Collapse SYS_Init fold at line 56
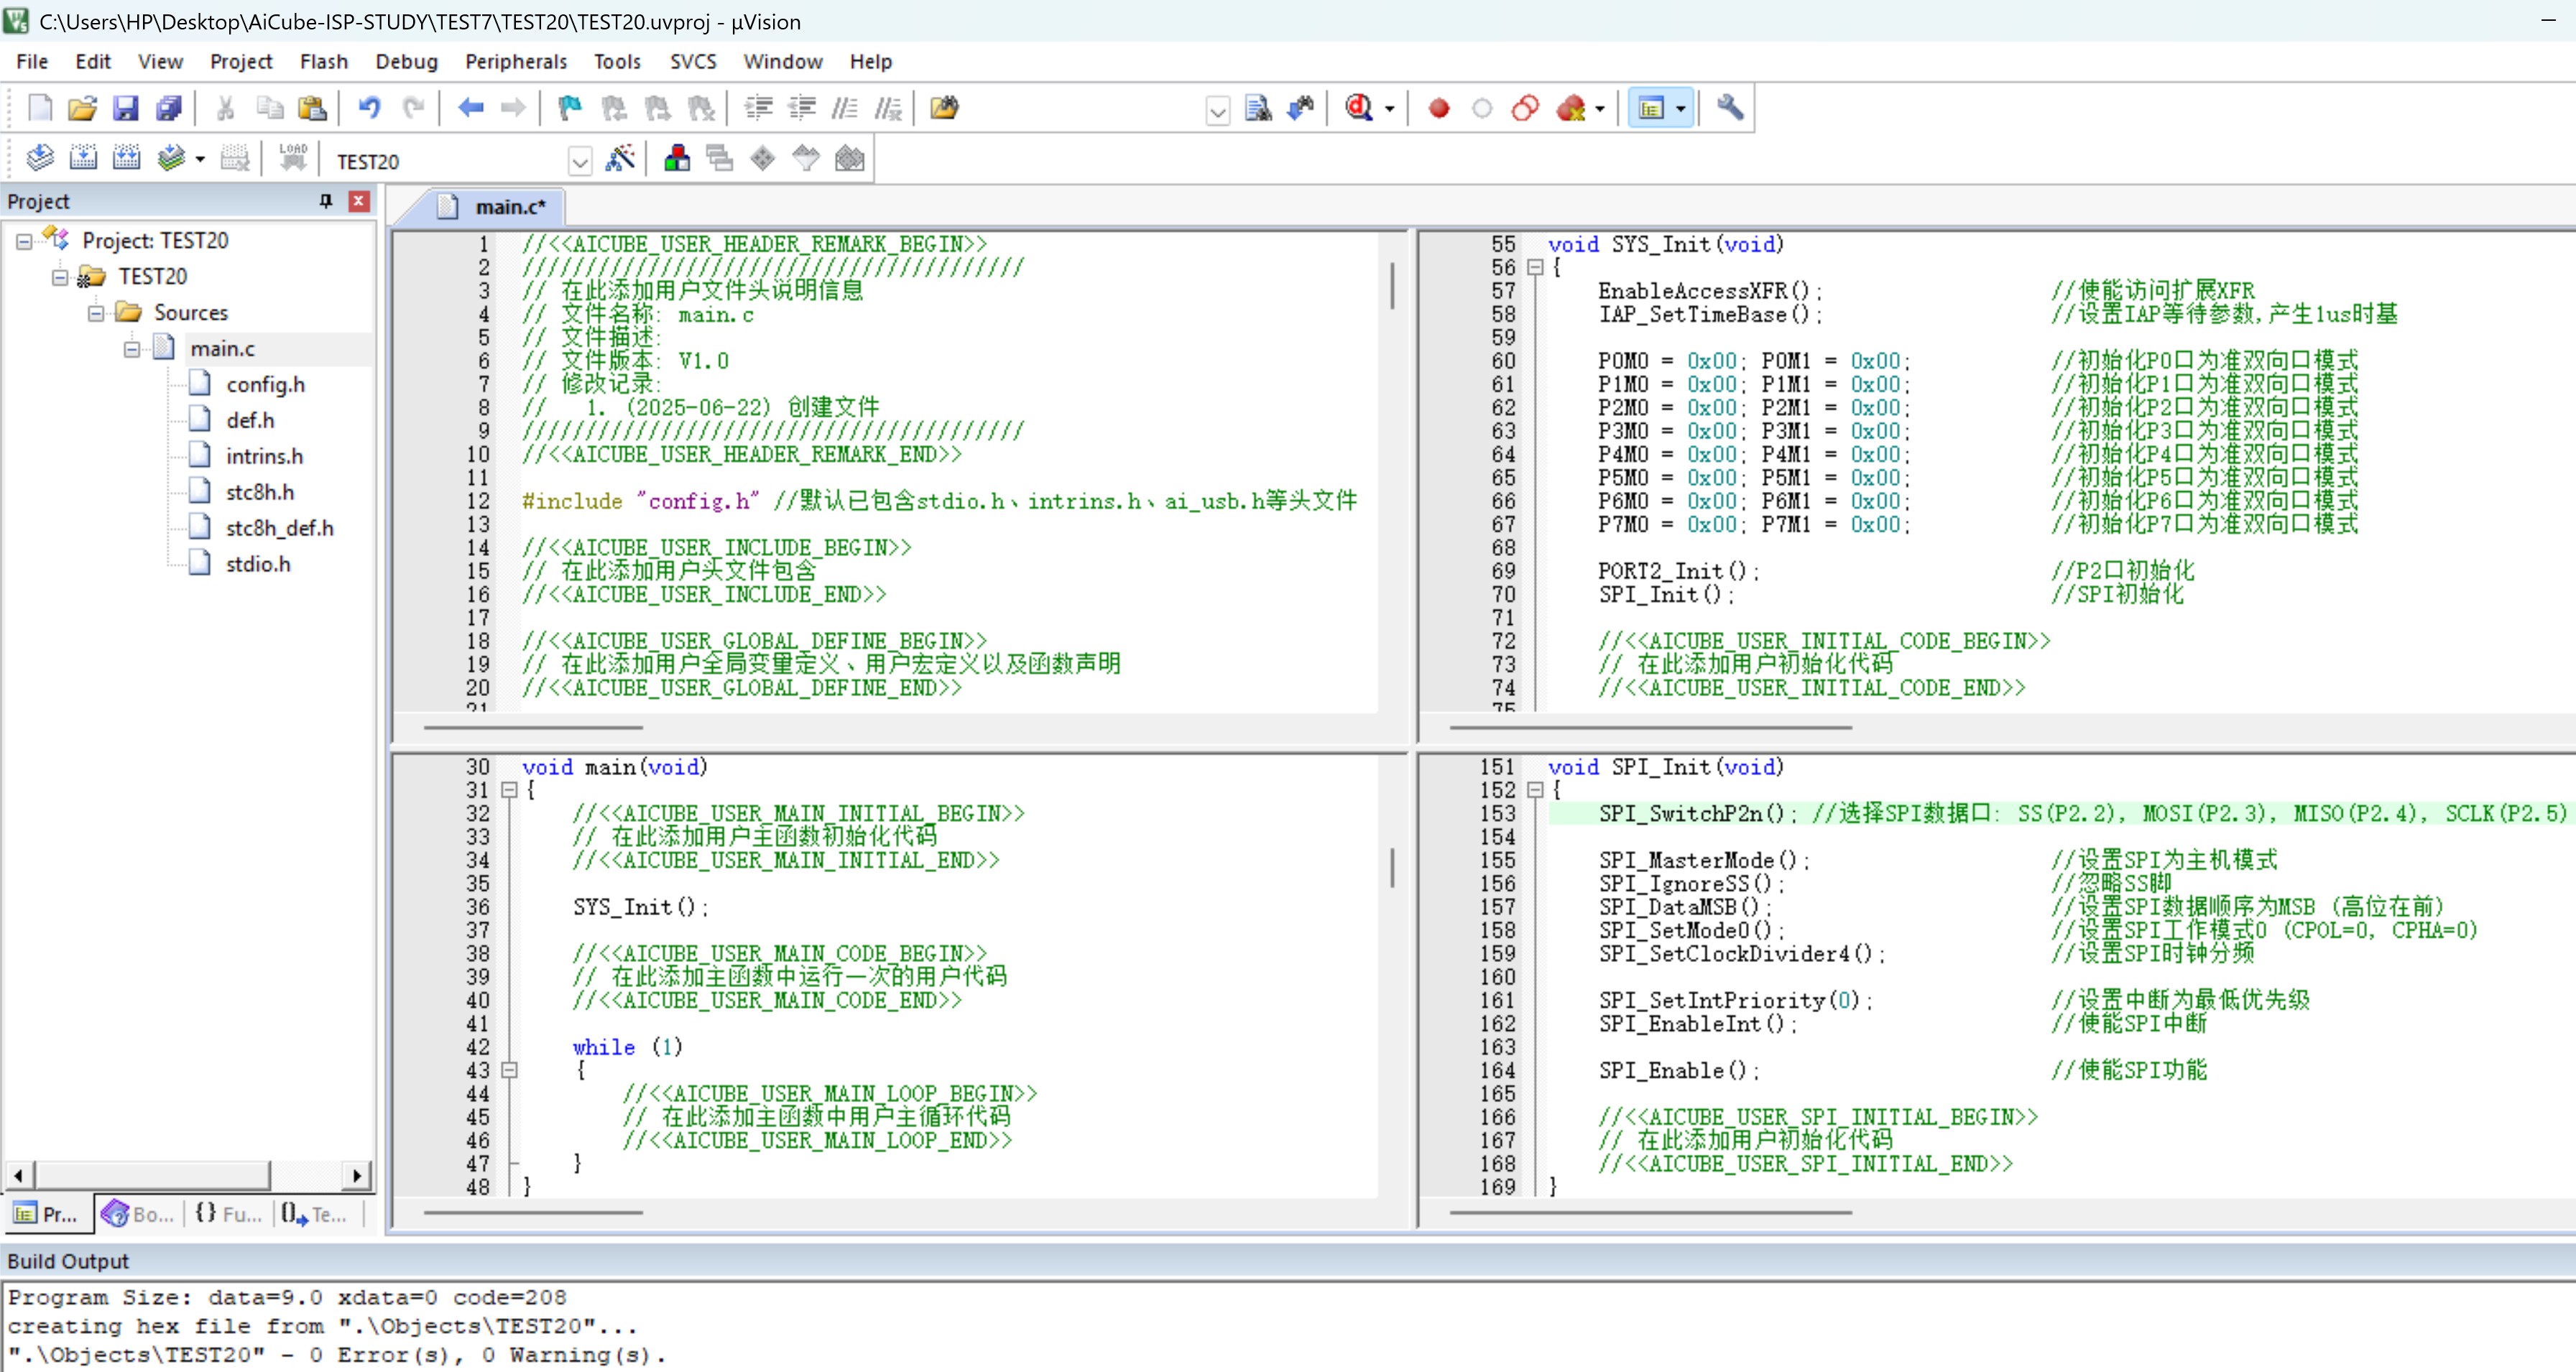The height and width of the screenshot is (1372, 2576). (x=1536, y=267)
